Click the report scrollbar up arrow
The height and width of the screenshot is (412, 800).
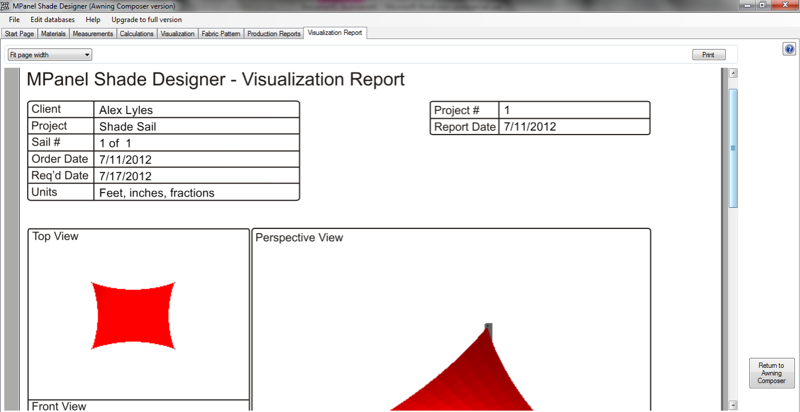coord(733,73)
